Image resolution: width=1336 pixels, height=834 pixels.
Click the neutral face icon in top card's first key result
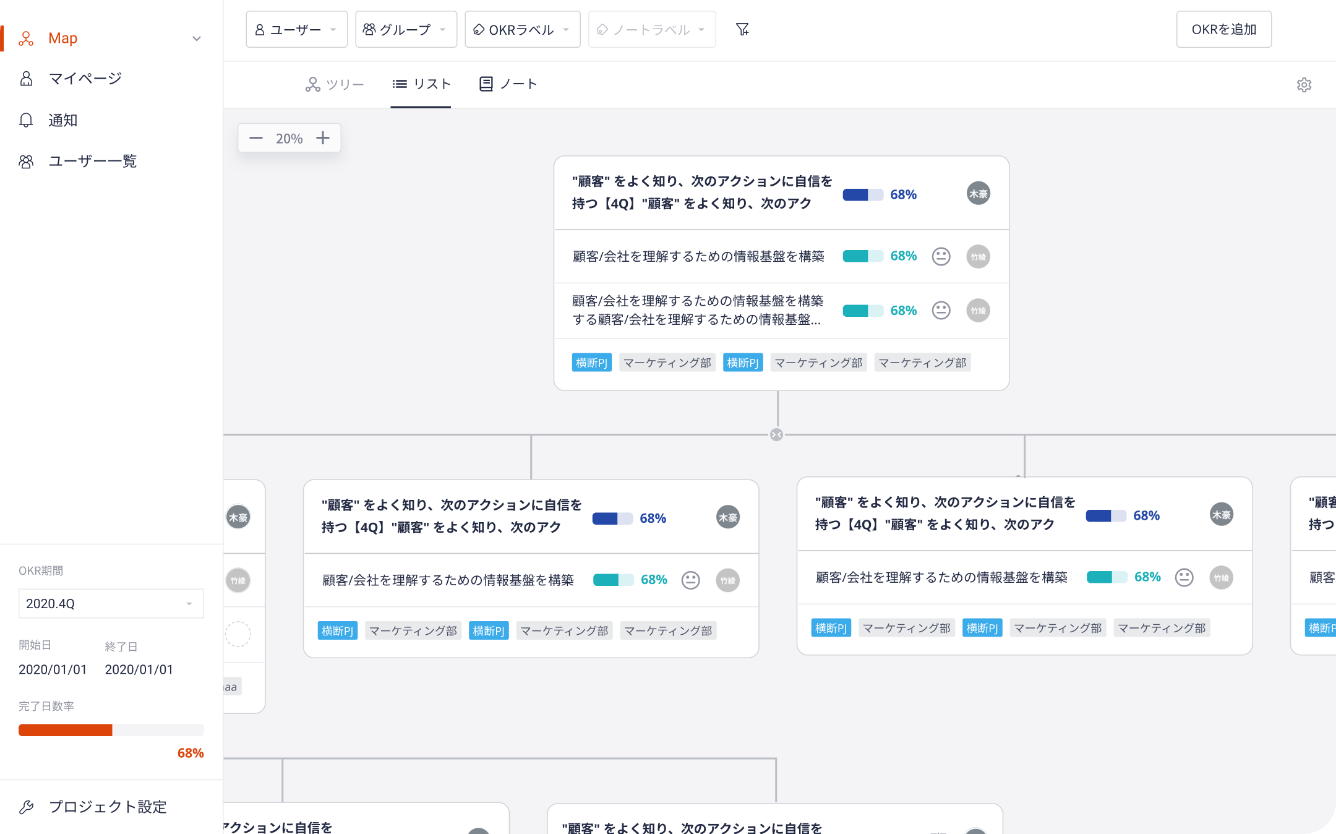[941, 256]
